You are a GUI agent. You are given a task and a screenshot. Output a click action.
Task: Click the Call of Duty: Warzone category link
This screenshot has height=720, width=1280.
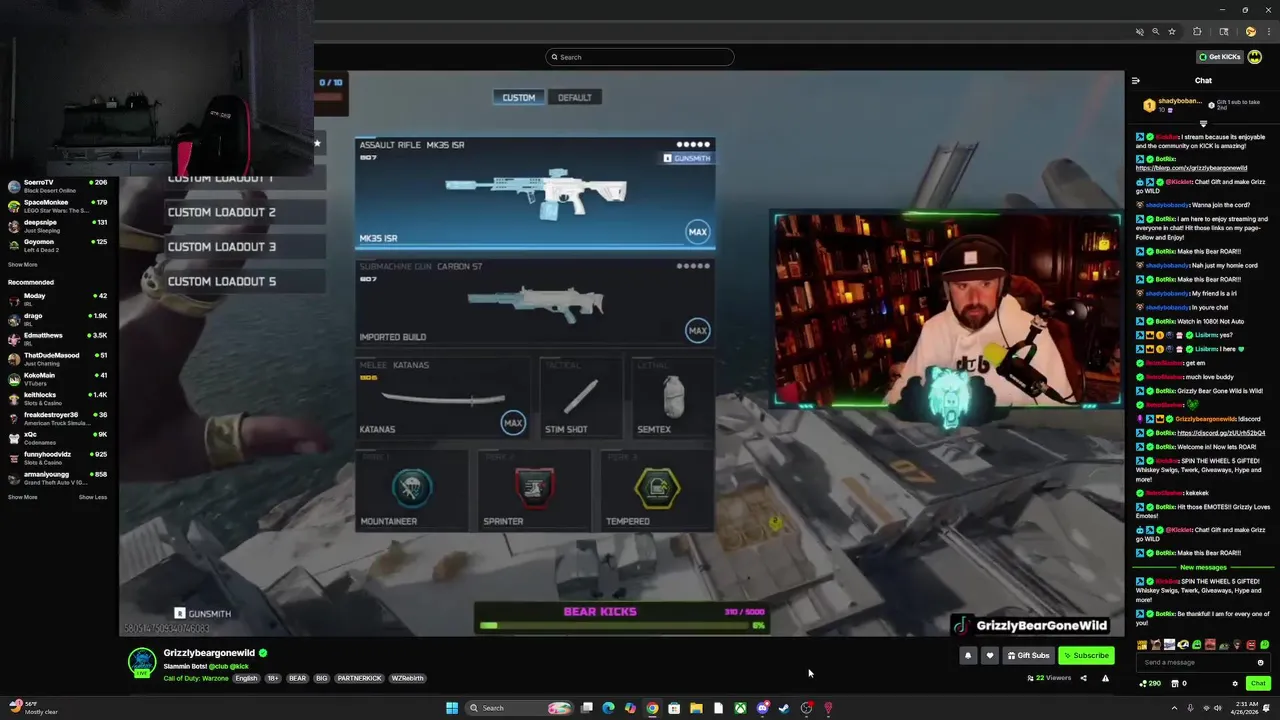click(x=196, y=678)
